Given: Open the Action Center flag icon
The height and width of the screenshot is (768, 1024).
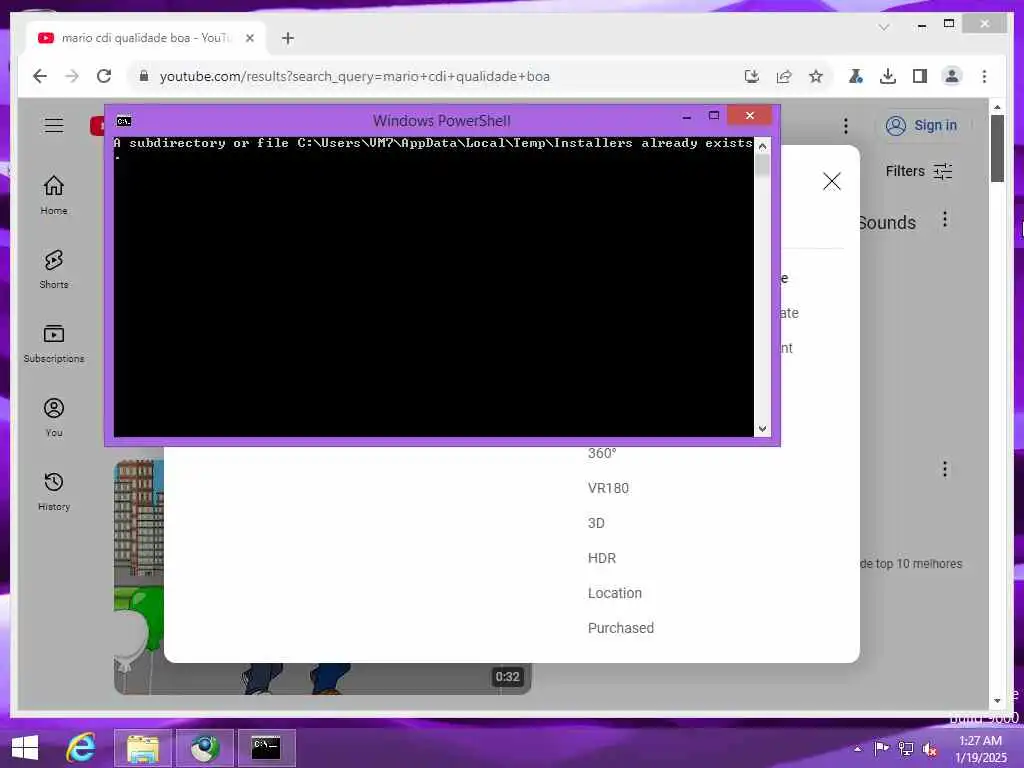Looking at the screenshot, I should [882, 748].
